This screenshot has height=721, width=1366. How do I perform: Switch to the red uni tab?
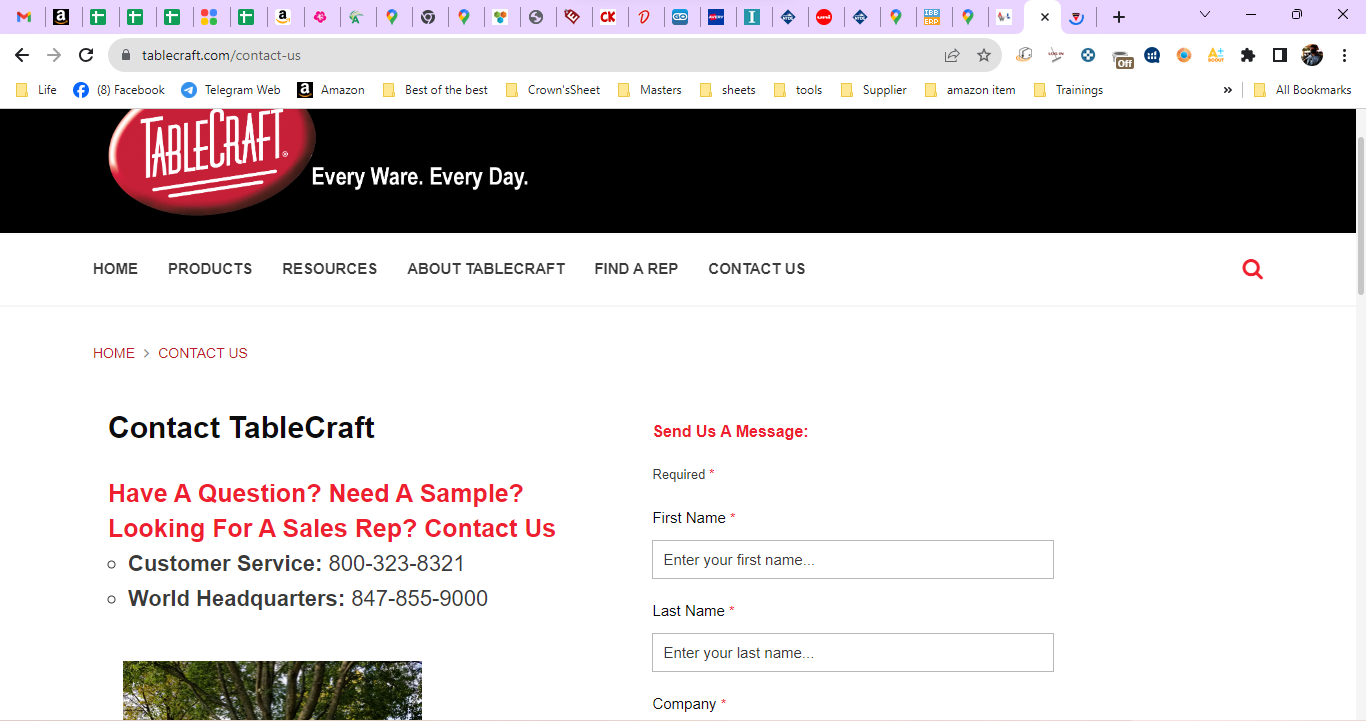tap(824, 17)
